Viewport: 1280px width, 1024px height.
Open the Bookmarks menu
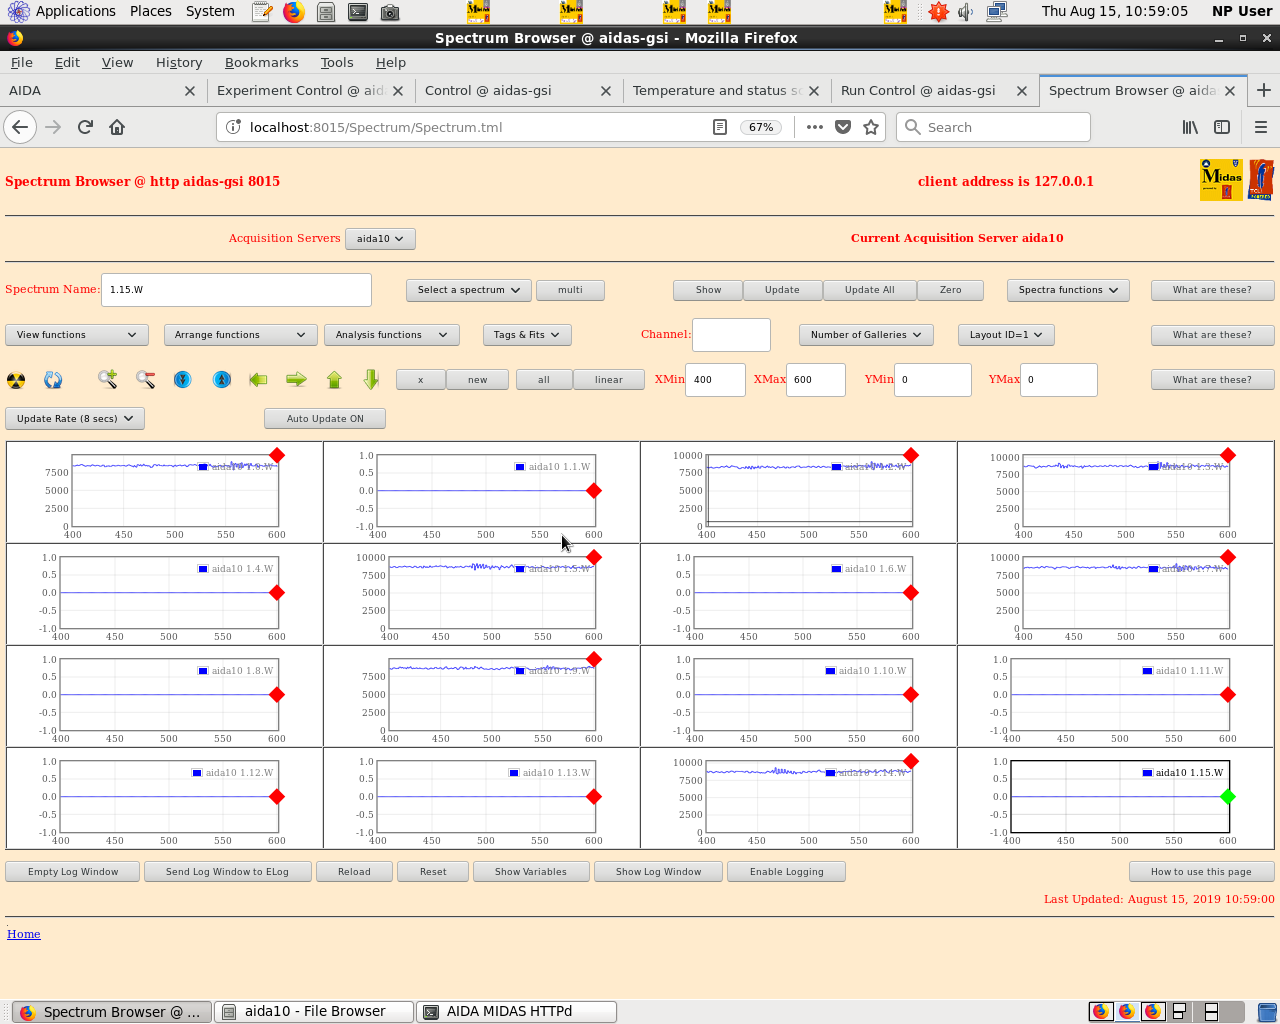pyautogui.click(x=261, y=62)
